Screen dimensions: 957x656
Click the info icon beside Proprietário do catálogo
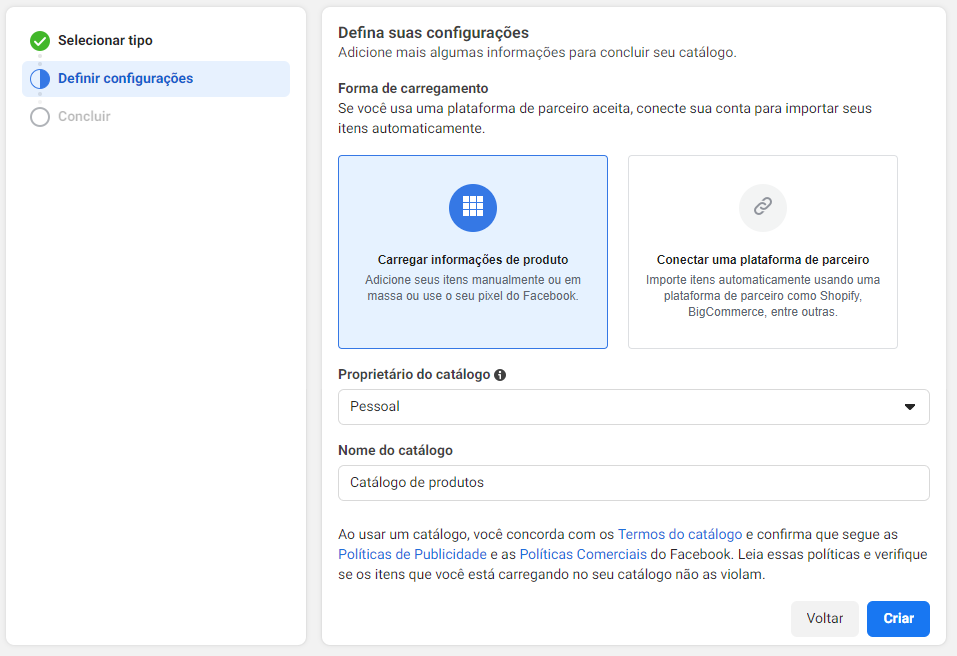500,375
